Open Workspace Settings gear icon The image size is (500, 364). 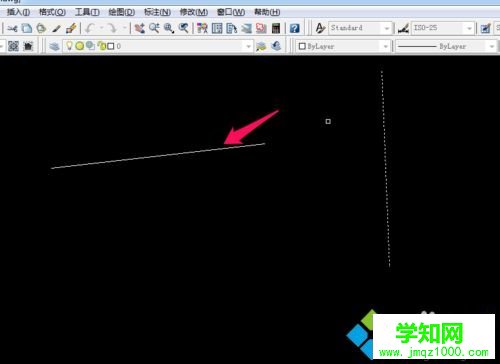point(13,46)
